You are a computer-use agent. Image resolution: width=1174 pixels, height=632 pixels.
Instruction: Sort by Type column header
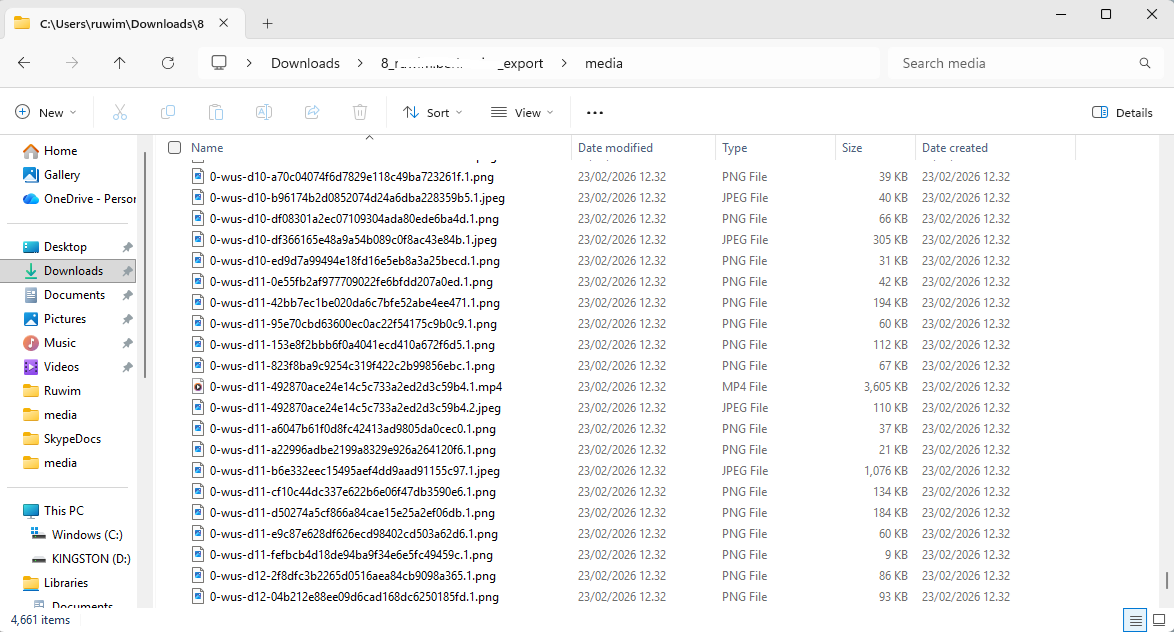(734, 148)
